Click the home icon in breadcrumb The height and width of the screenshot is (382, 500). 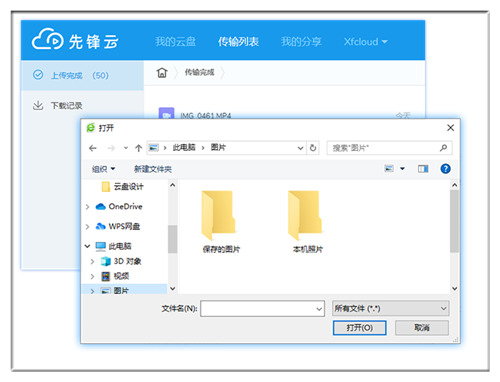(x=162, y=72)
